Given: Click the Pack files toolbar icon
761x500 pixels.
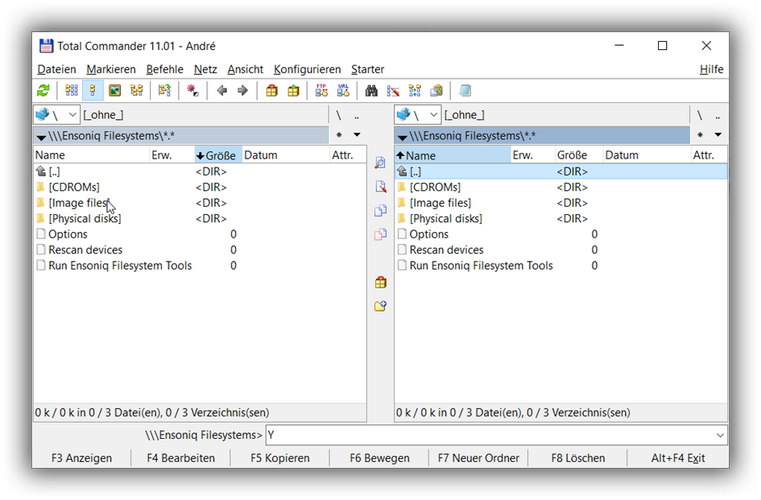Looking at the screenshot, I should 272,91.
